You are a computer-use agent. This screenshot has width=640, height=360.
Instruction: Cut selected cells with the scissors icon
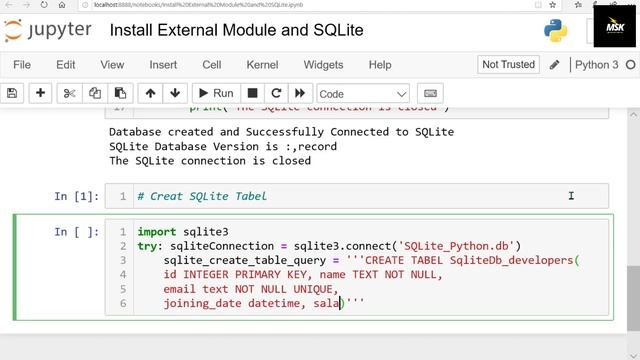[69, 93]
